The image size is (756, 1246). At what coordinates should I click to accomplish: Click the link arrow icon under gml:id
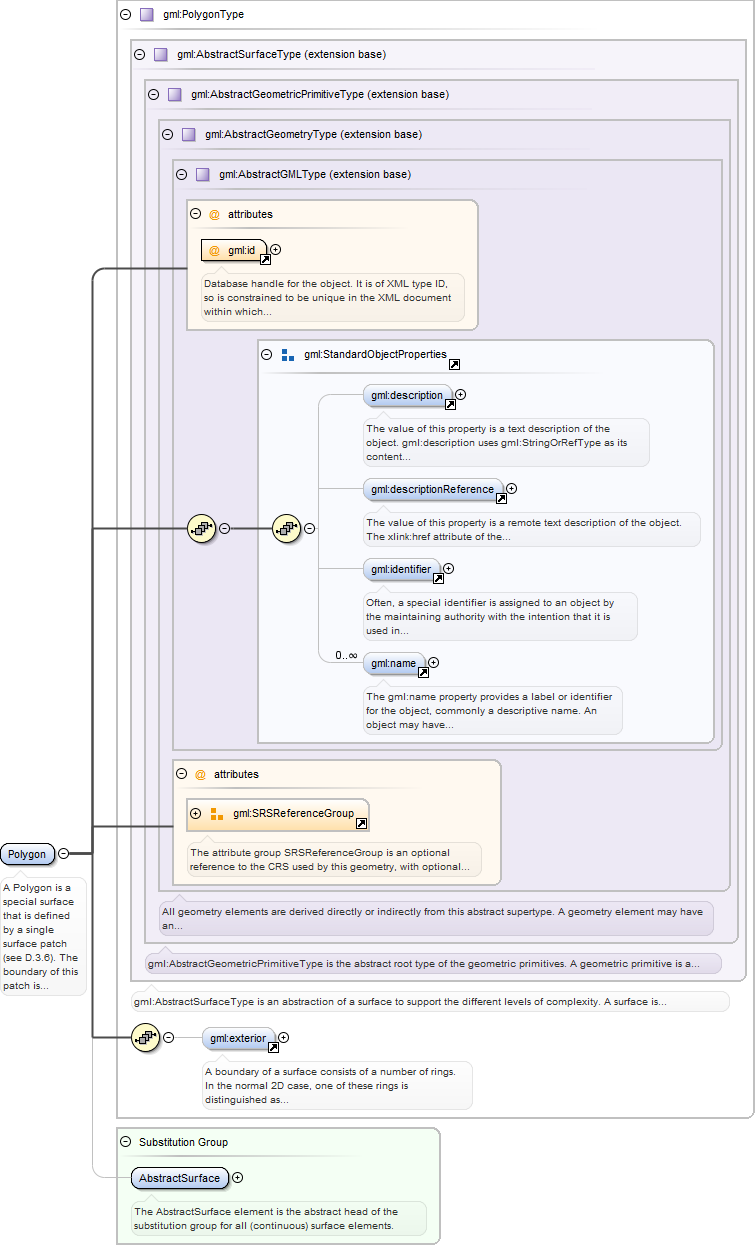click(266, 260)
